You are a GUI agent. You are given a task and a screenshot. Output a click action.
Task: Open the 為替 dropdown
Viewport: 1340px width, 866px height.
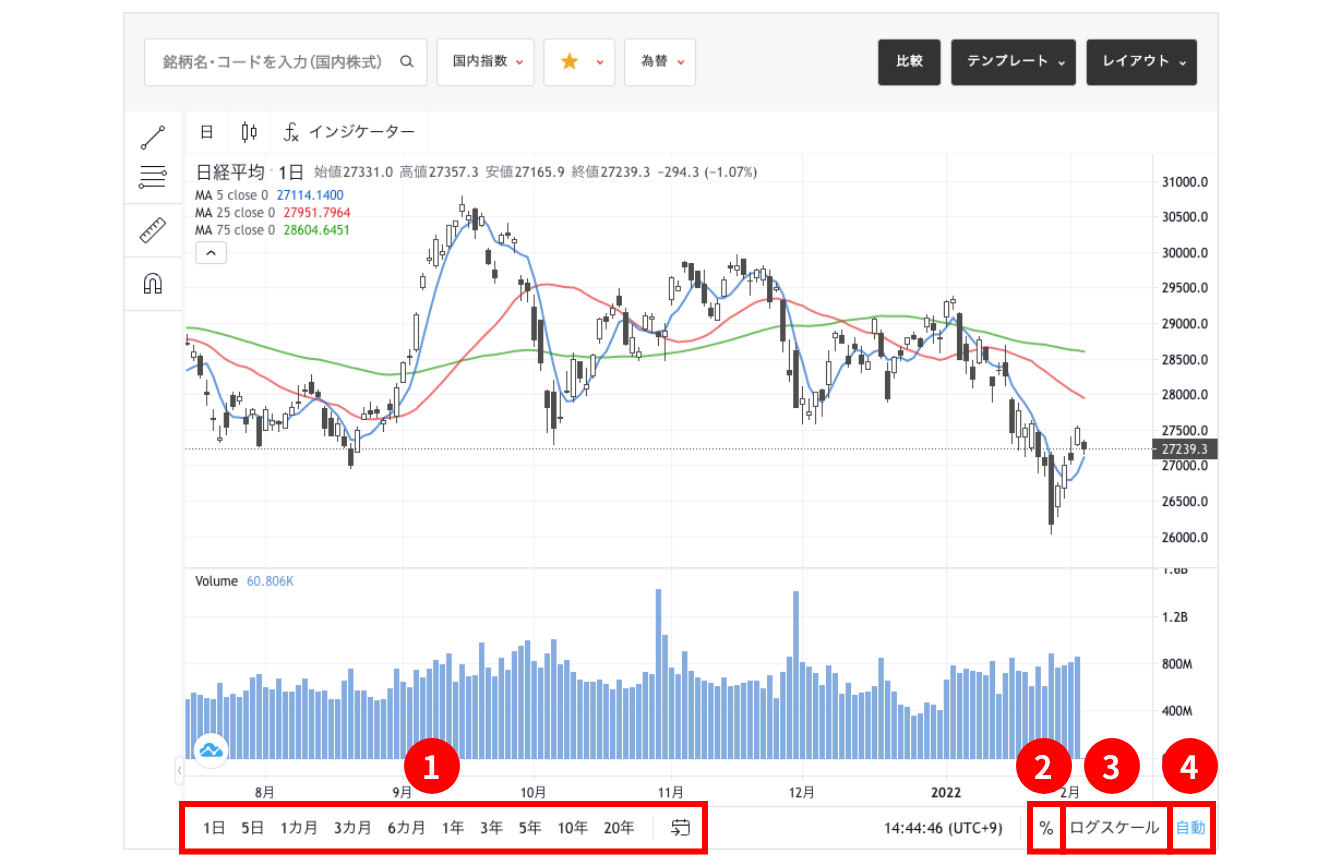pos(660,61)
